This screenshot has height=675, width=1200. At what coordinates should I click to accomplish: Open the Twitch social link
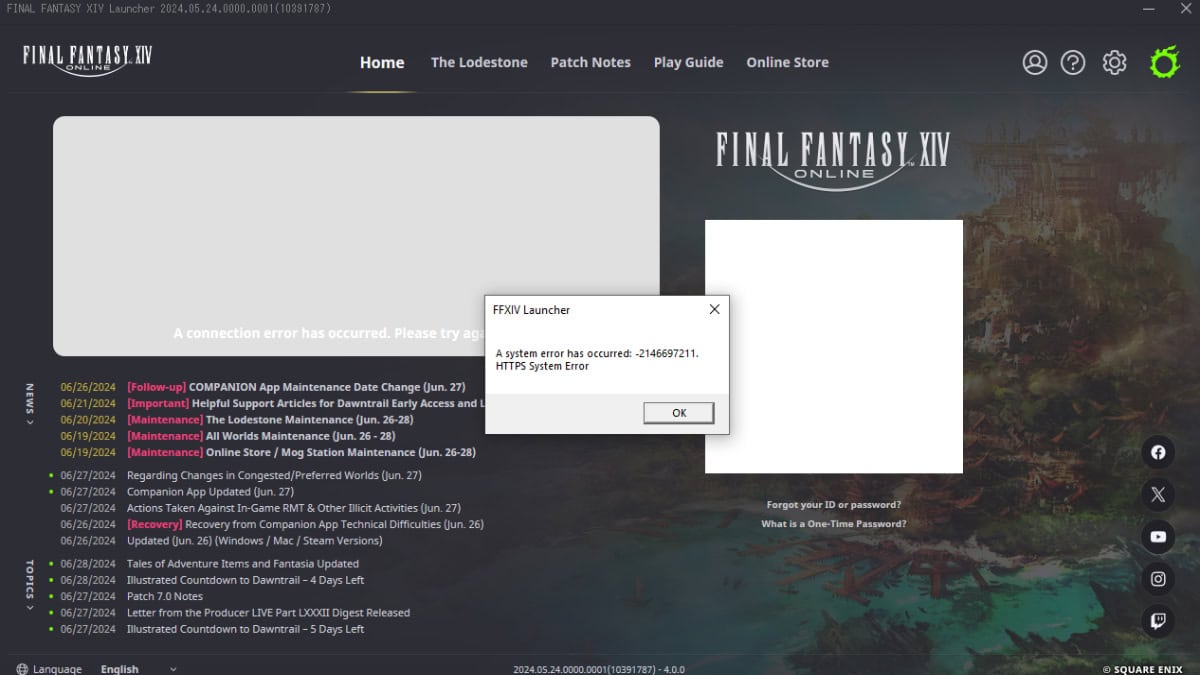pos(1158,620)
